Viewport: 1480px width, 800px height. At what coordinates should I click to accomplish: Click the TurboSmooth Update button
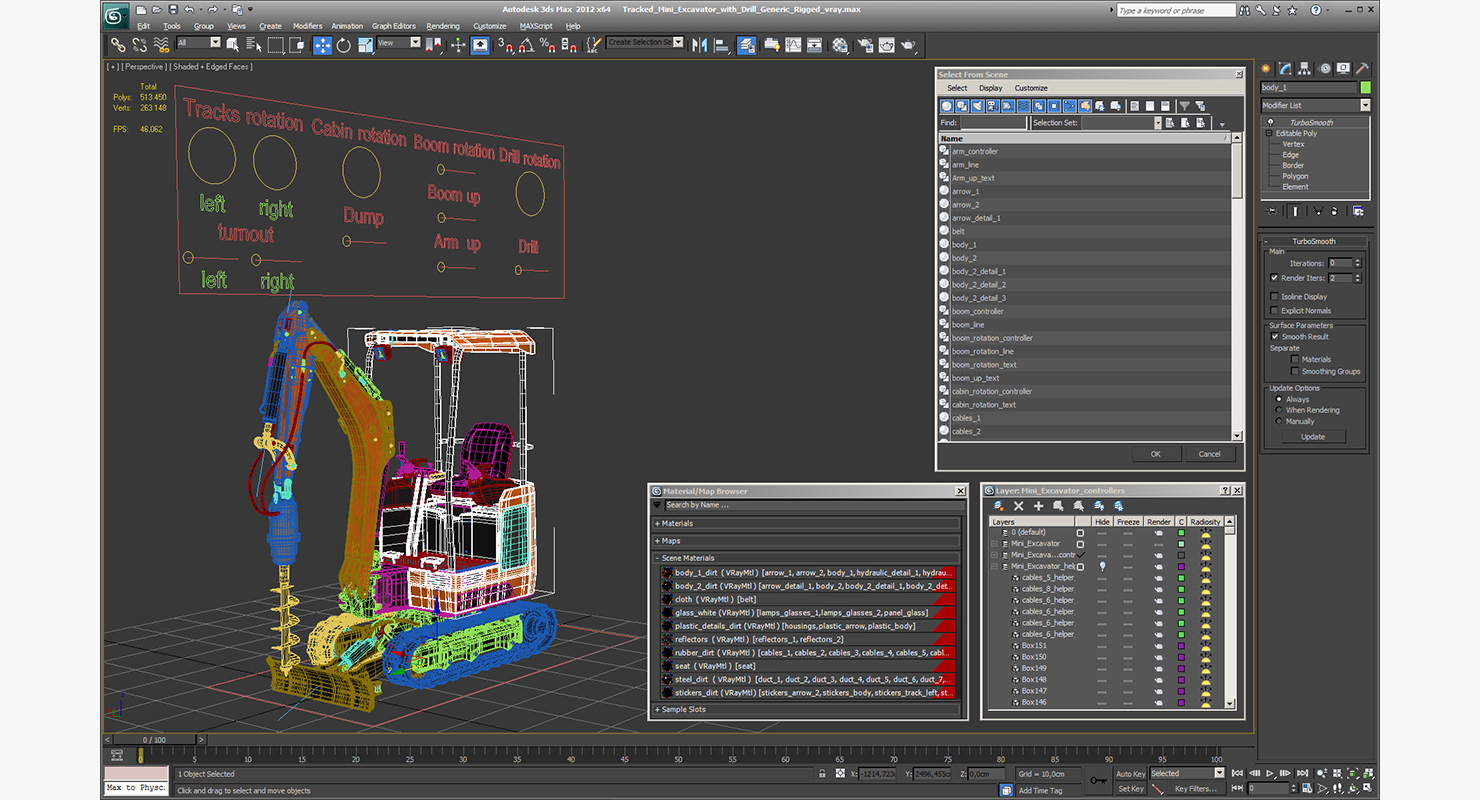1312,437
